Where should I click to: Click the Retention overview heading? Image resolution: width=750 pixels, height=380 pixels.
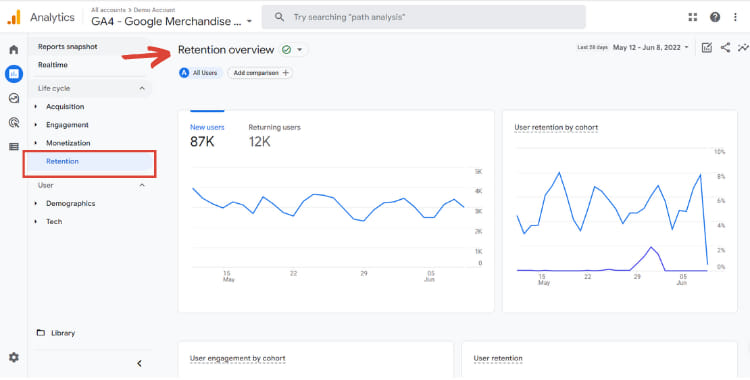point(226,50)
